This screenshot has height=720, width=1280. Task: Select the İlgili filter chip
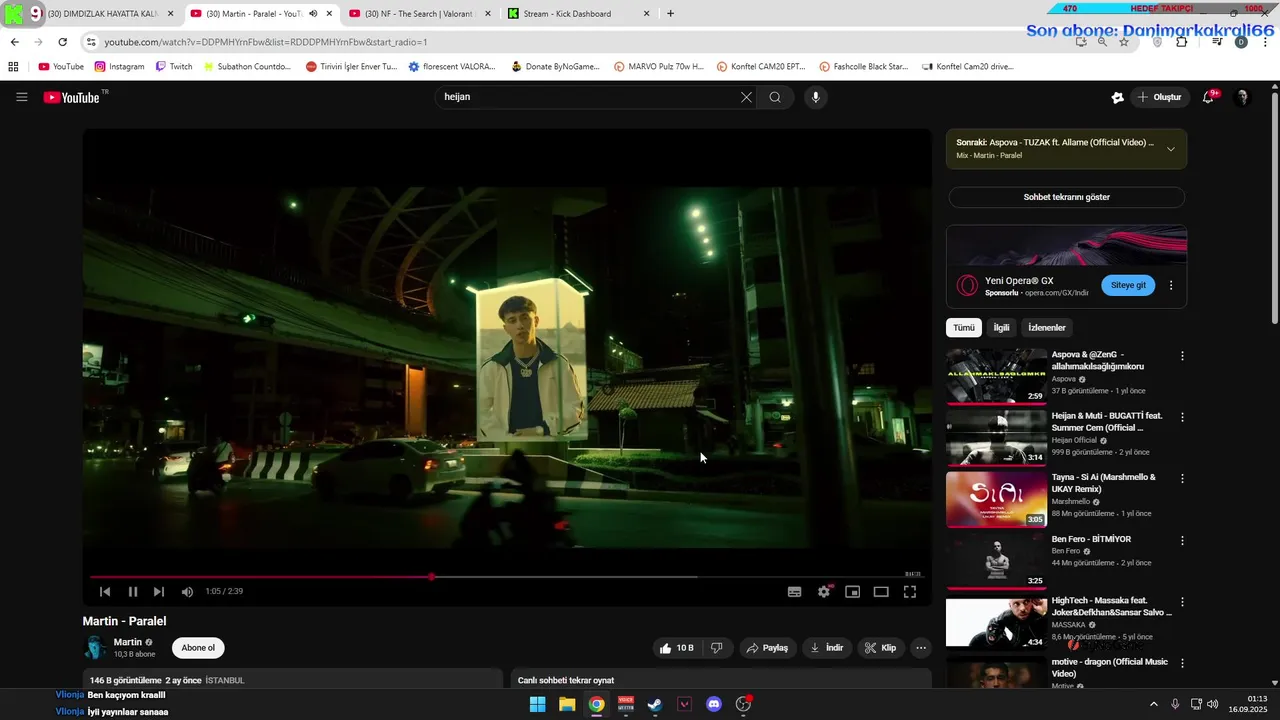tap(1001, 328)
